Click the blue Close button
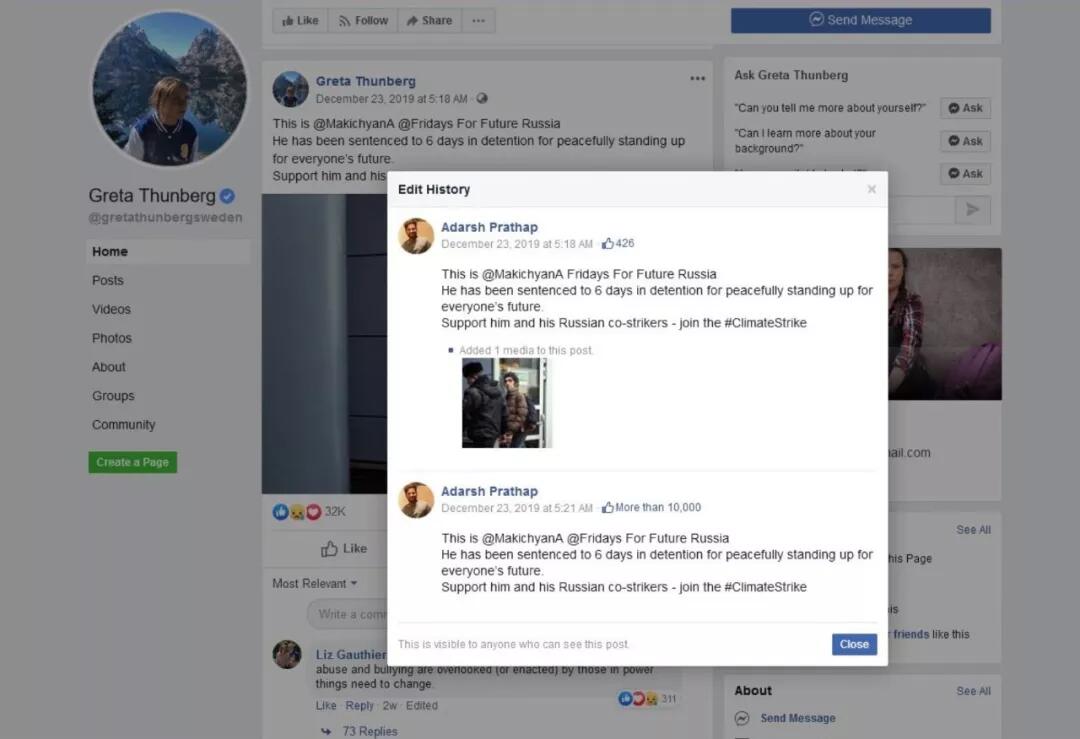Image resolution: width=1080 pixels, height=739 pixels. point(854,644)
